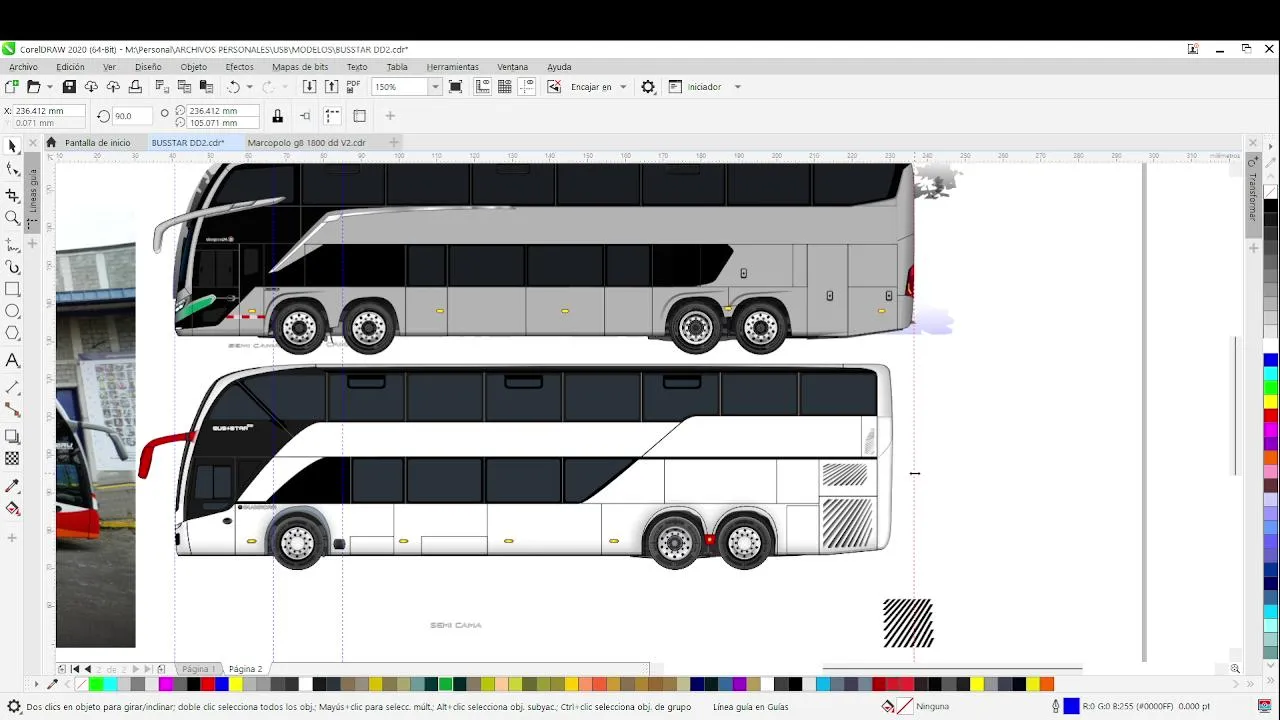Click the magenta swatch in bottom palette
The image size is (1280, 720).
pyautogui.click(x=166, y=684)
